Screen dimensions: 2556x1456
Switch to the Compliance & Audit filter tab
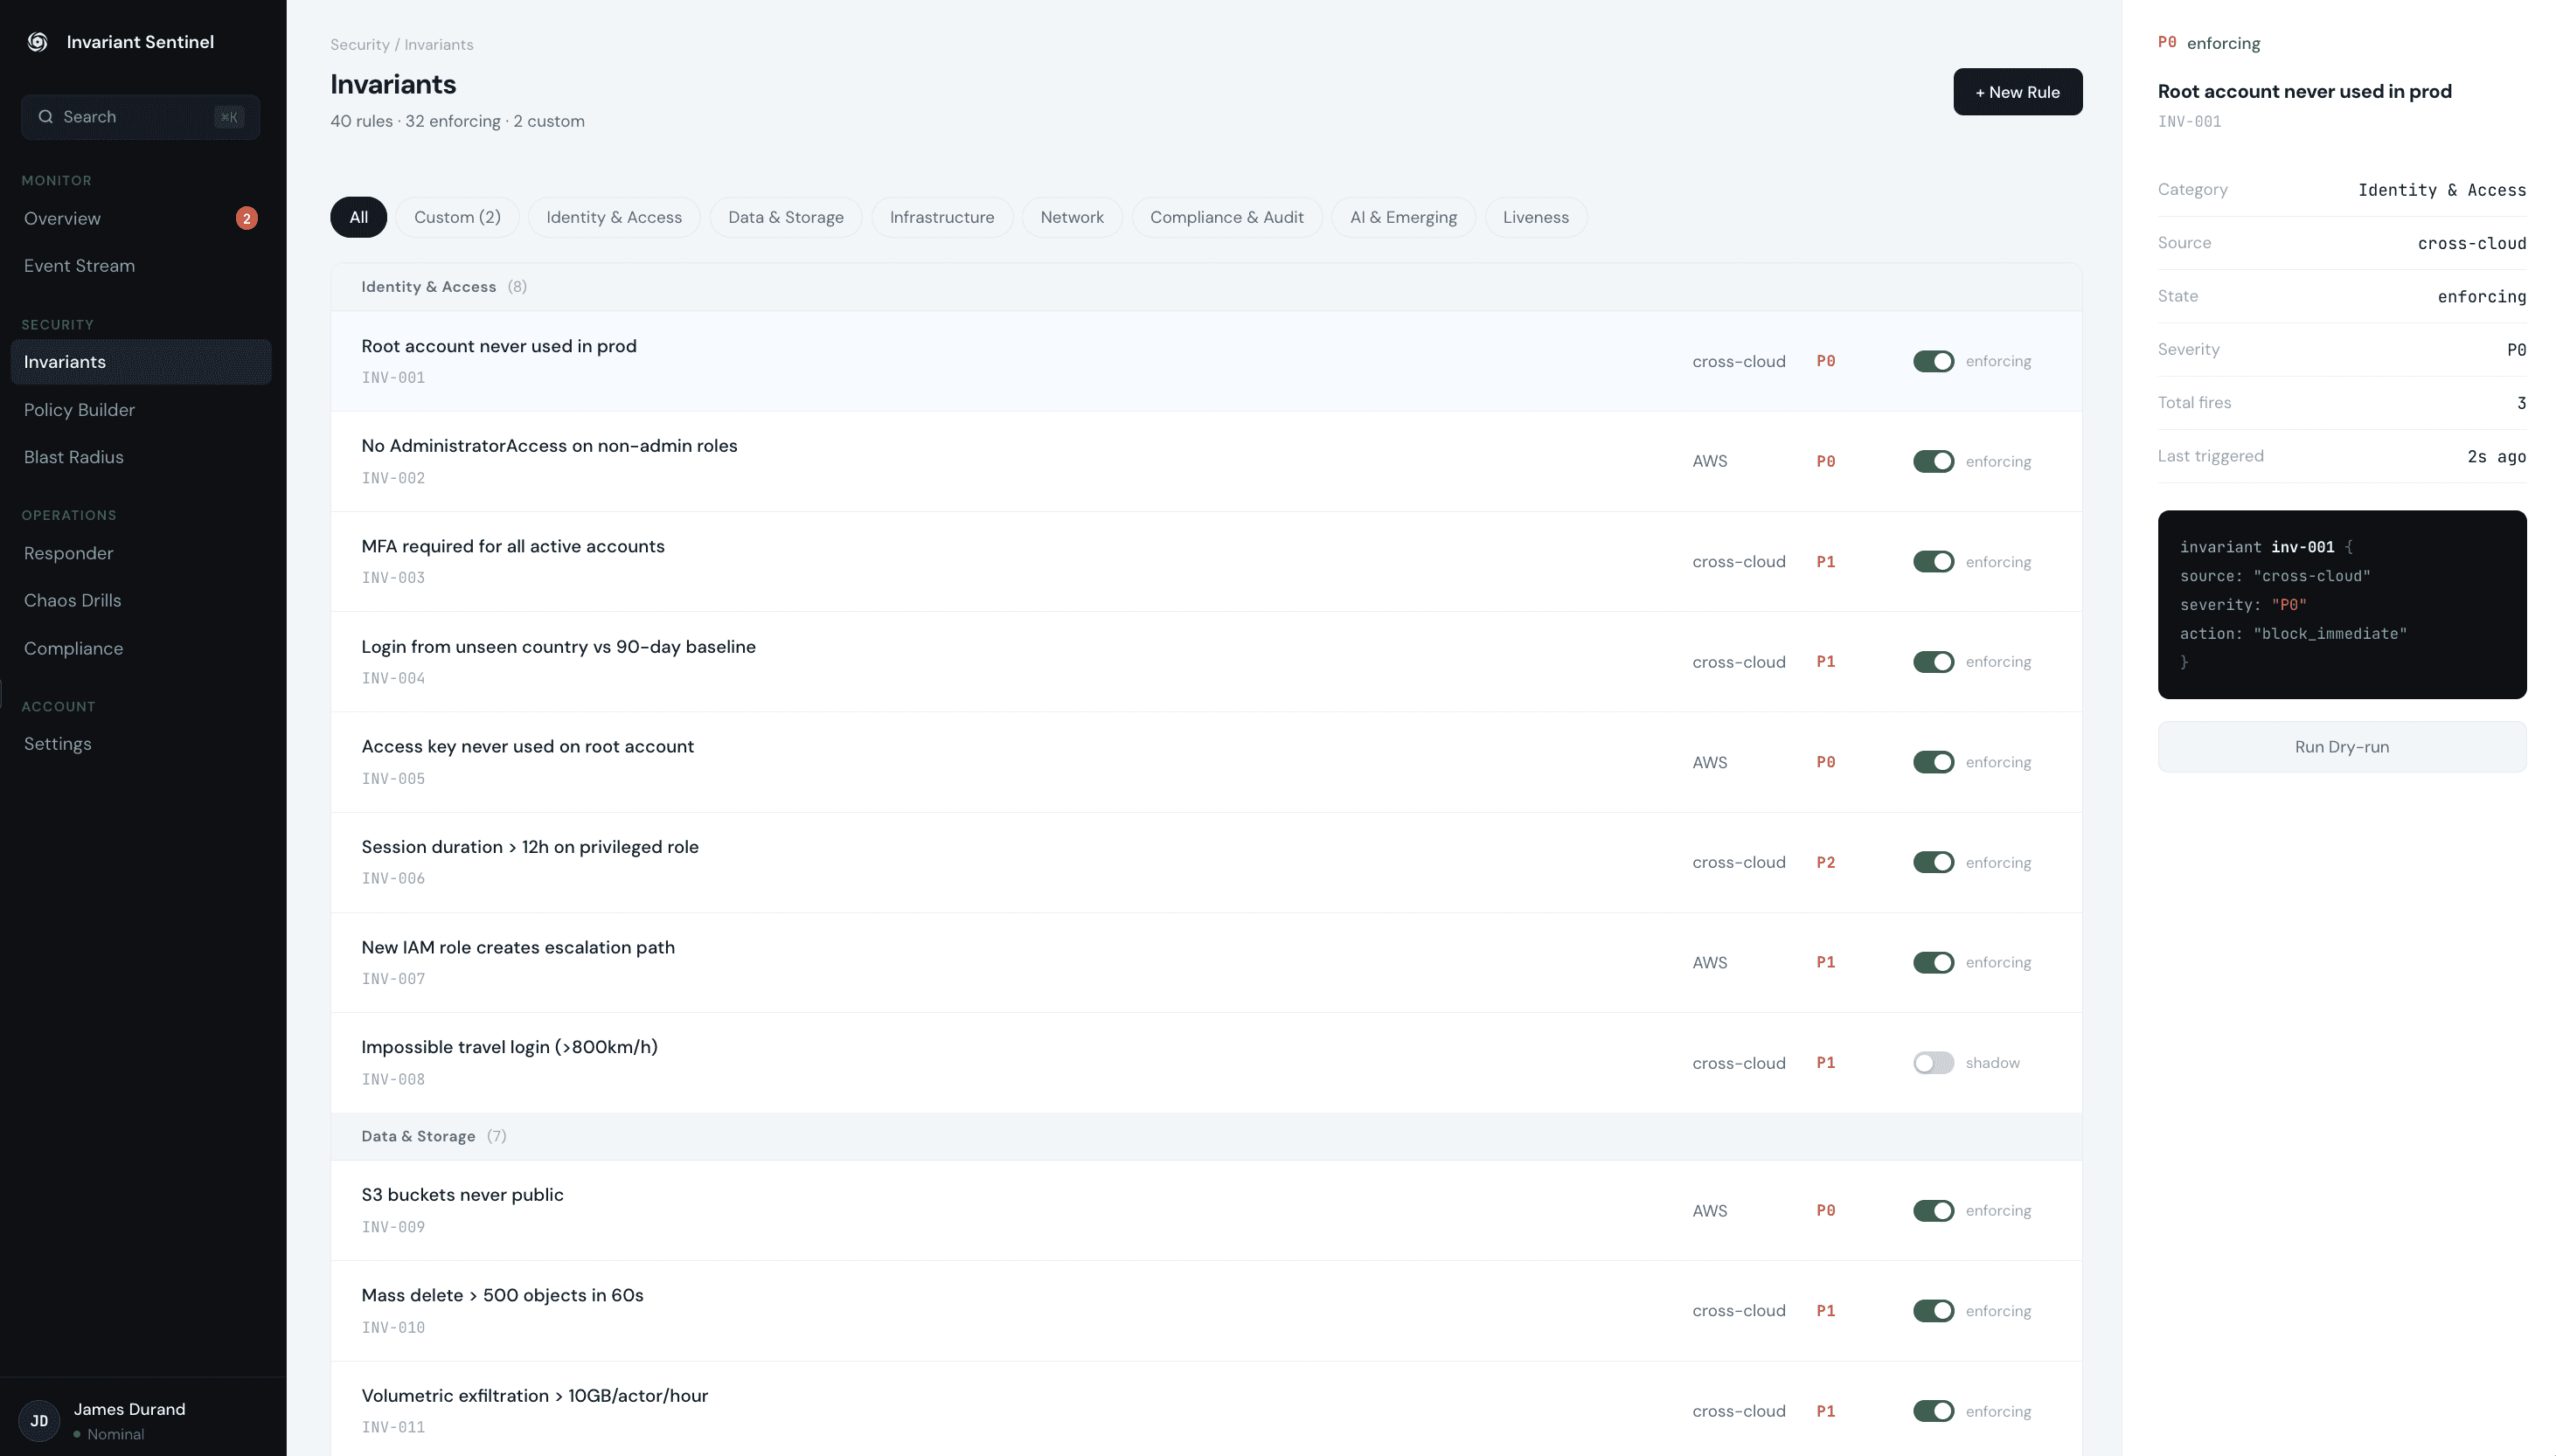pos(1226,217)
